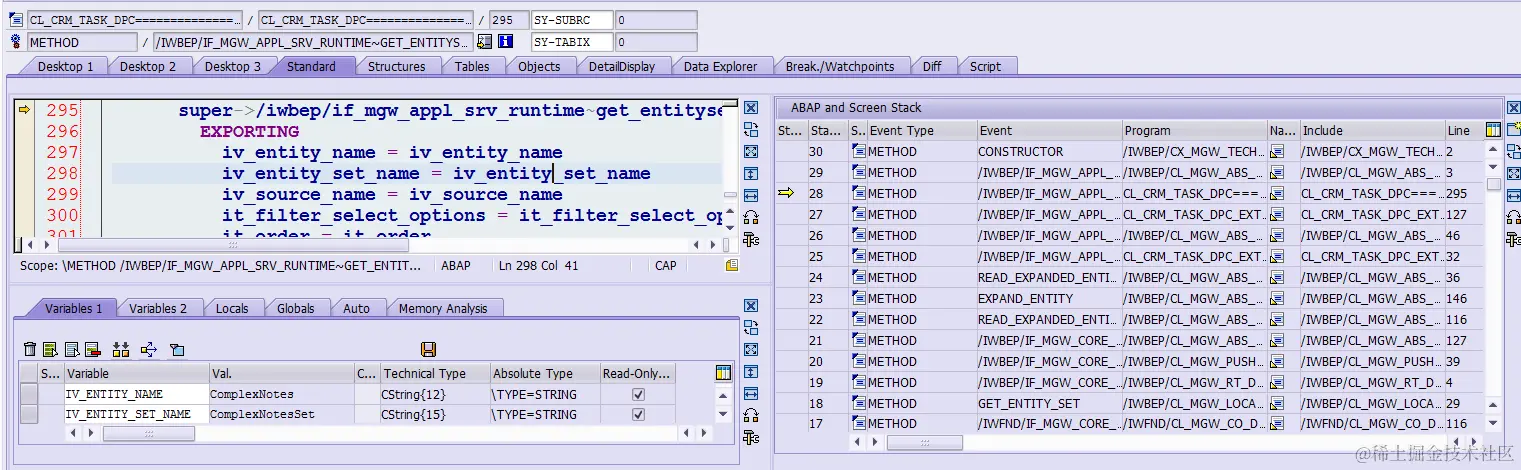Click the stack row 28 current-position arrow

pyautogui.click(x=786, y=194)
